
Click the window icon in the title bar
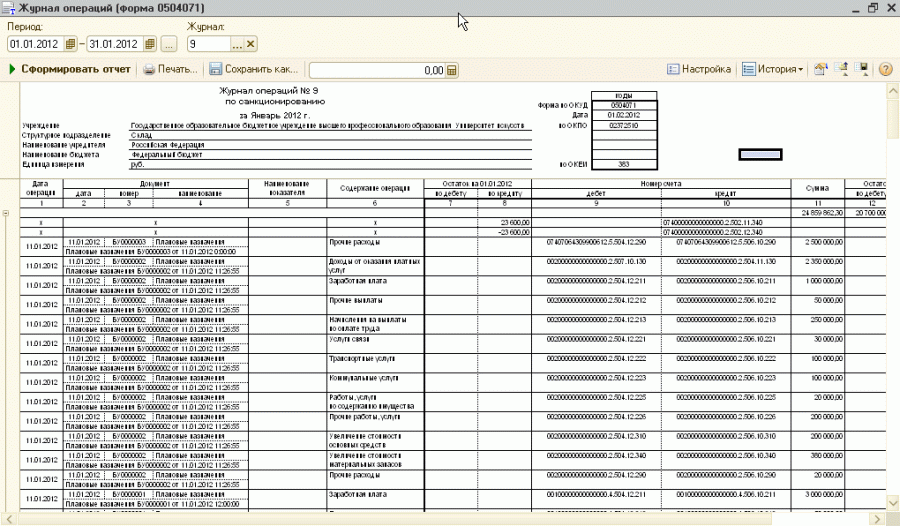(x=9, y=8)
